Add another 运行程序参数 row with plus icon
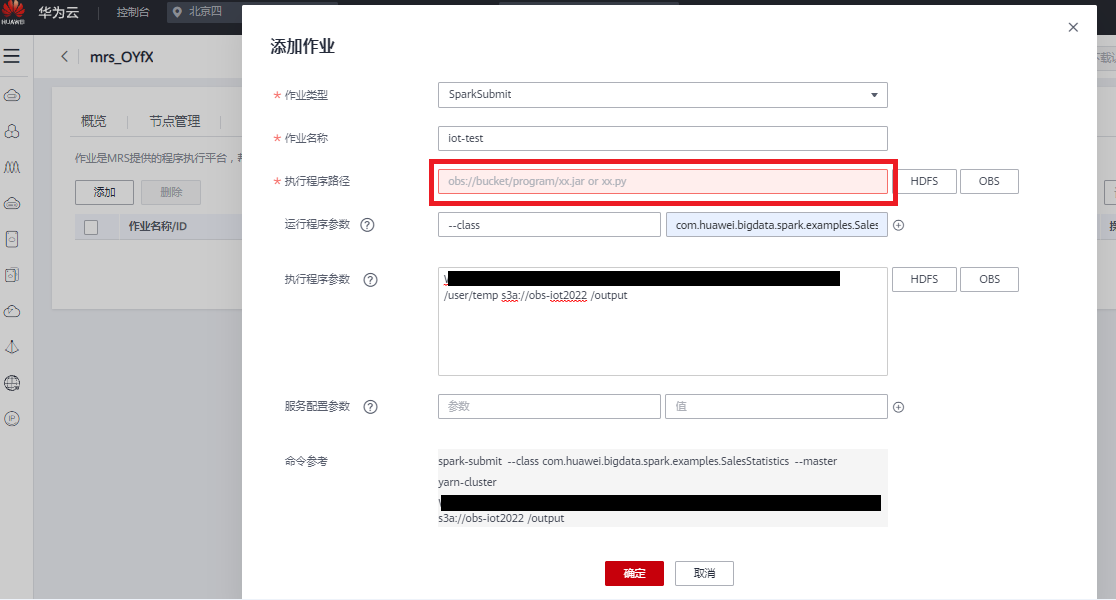The image size is (1116, 600). click(898, 225)
